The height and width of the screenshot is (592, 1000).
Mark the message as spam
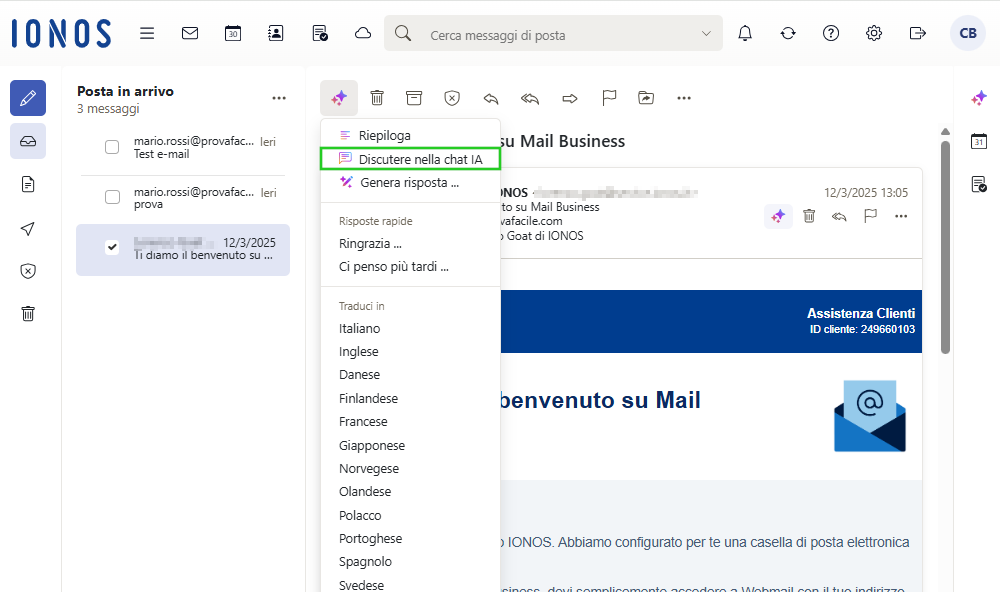pyautogui.click(x=452, y=98)
